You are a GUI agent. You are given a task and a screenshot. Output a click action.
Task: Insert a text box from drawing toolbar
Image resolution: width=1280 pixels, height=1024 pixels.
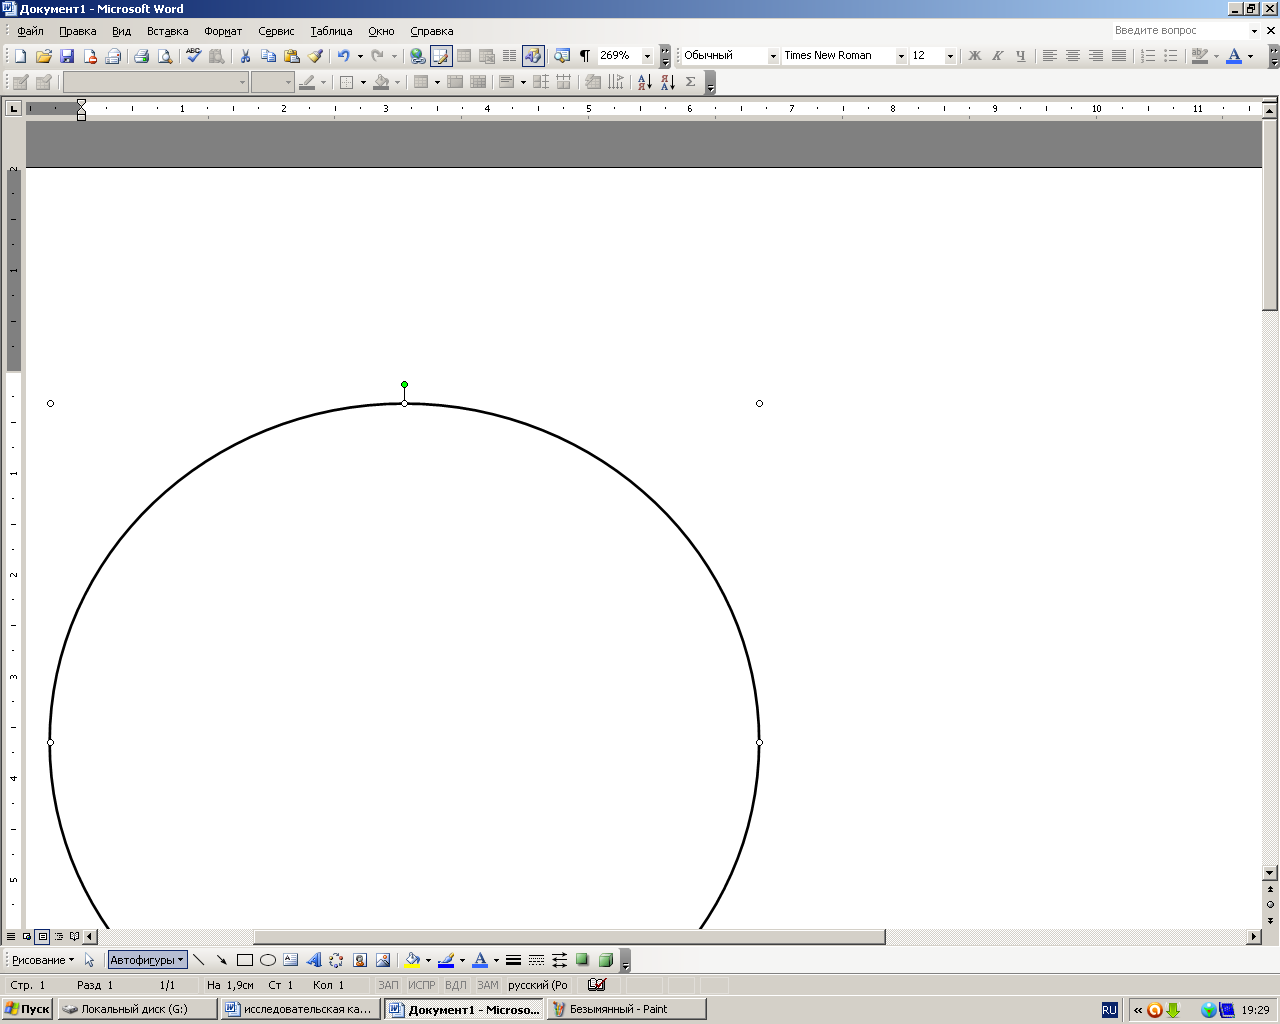tap(291, 960)
